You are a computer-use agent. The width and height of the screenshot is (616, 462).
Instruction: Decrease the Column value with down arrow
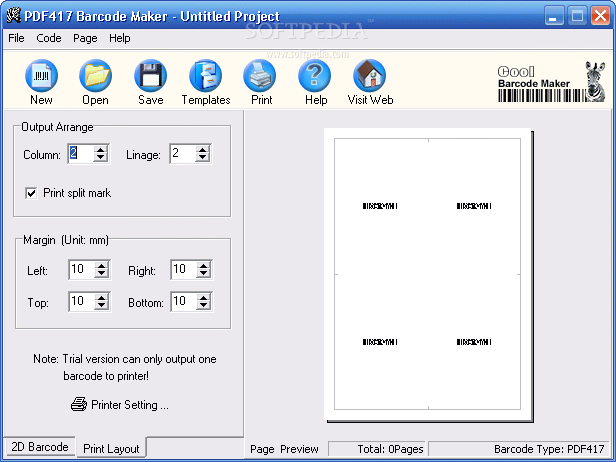pyautogui.click(x=101, y=158)
